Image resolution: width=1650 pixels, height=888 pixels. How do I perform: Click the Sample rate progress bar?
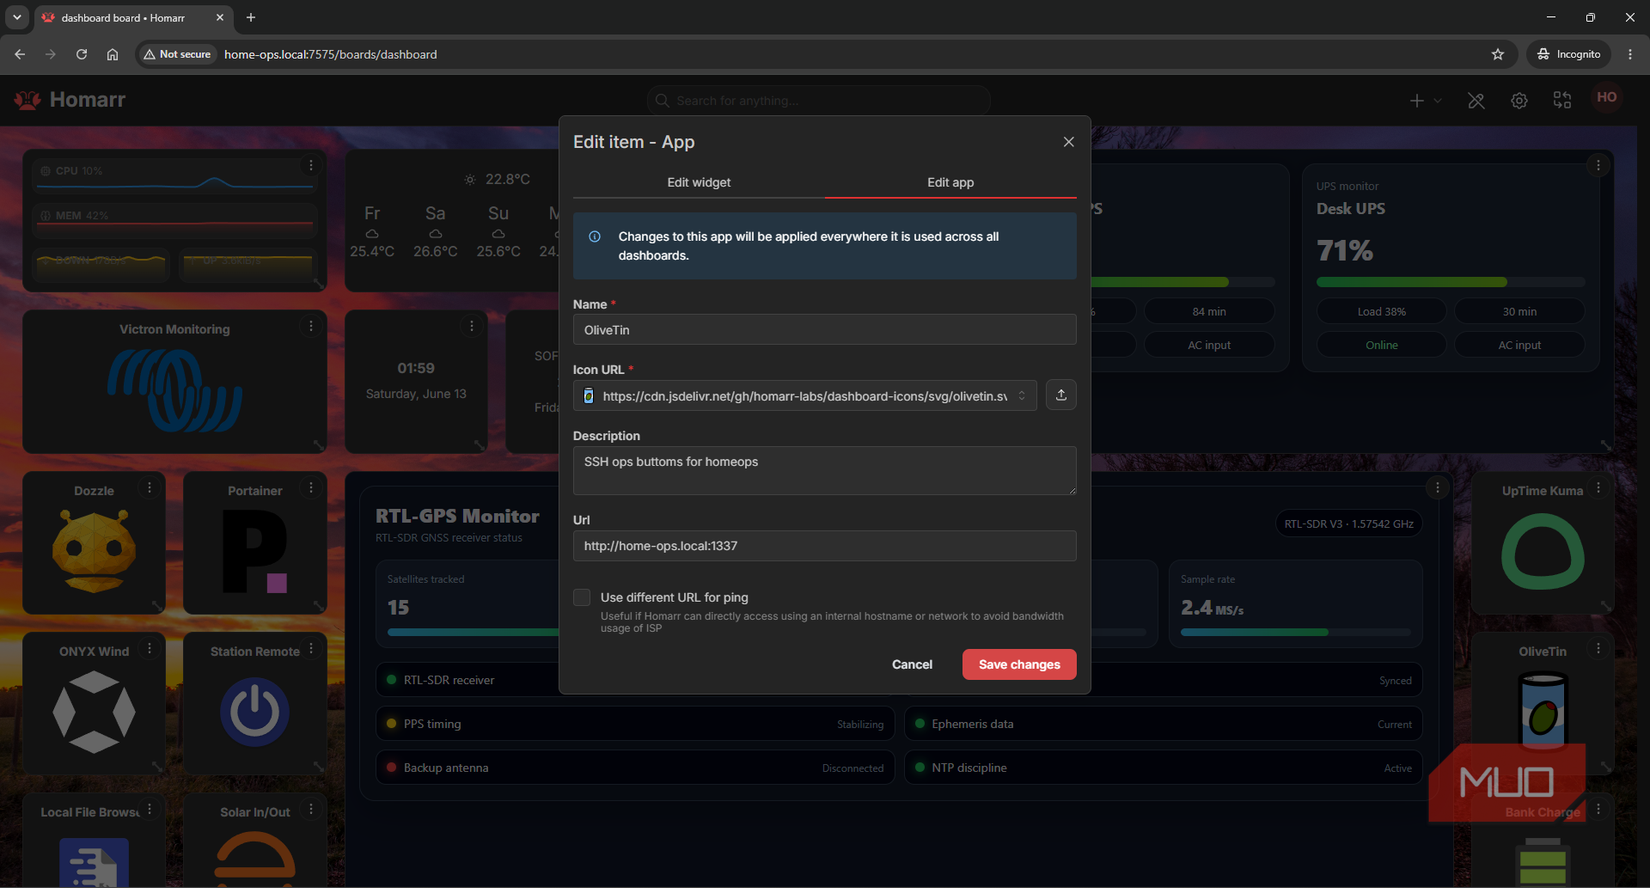pyautogui.click(x=1296, y=632)
